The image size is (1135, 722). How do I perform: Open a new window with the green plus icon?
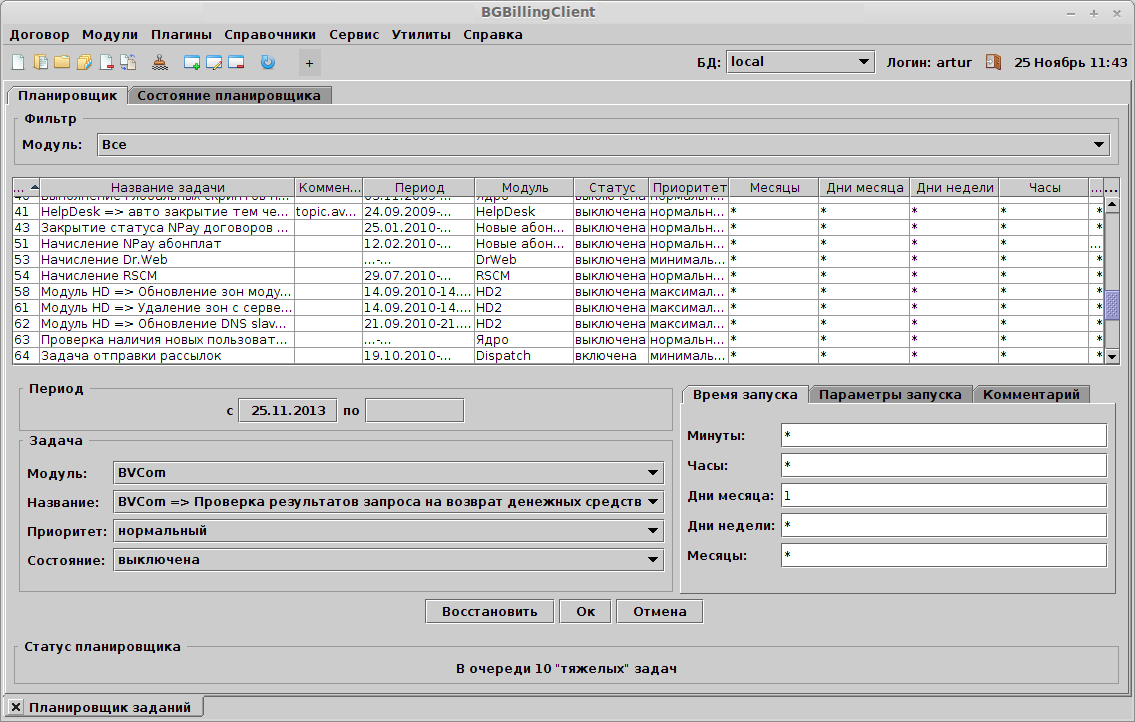(x=192, y=62)
